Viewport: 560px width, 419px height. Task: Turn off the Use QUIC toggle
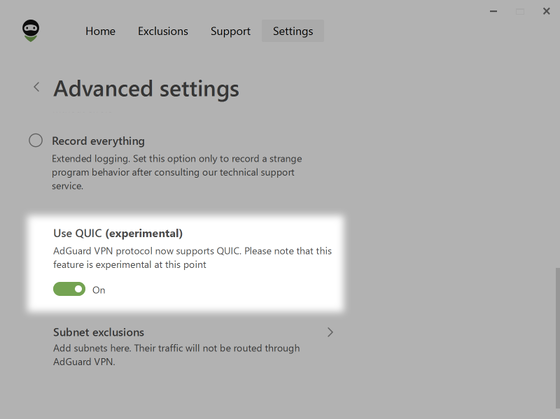pos(69,289)
